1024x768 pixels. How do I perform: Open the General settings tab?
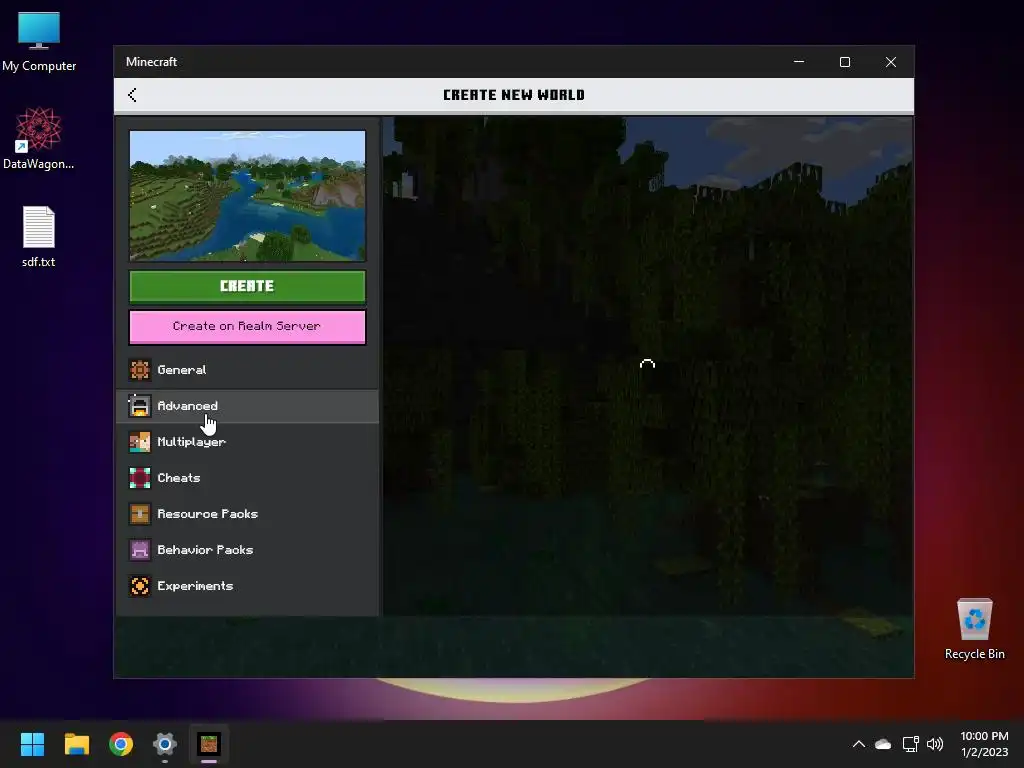(248, 370)
